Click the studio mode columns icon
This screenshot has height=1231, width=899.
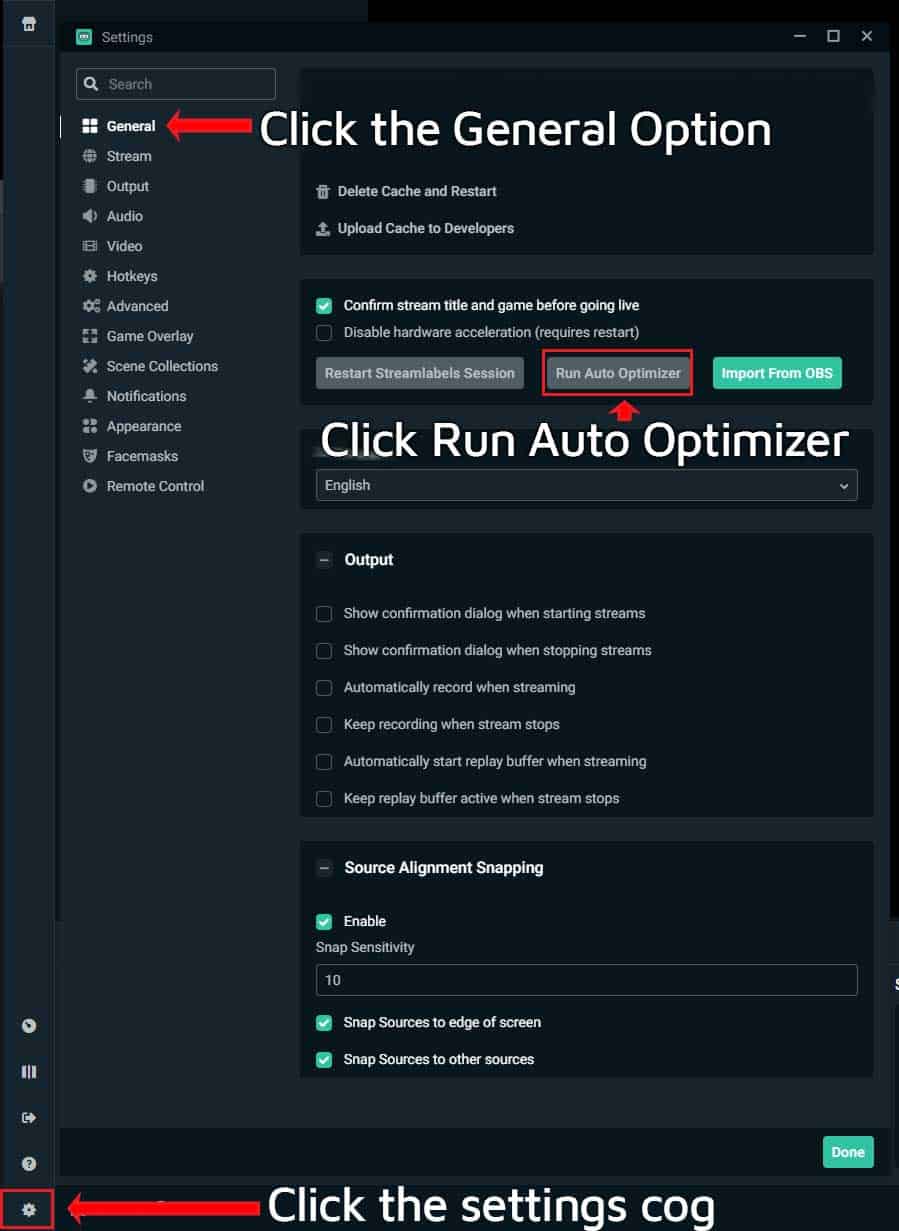pos(29,1072)
